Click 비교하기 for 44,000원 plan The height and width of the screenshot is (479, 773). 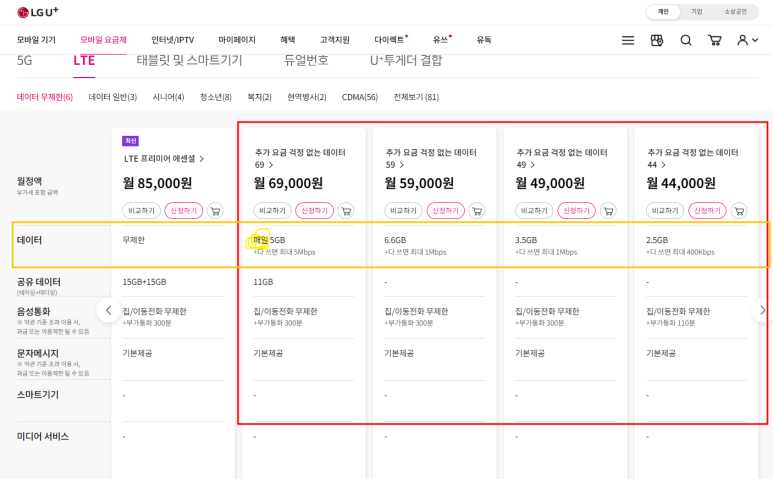665,211
